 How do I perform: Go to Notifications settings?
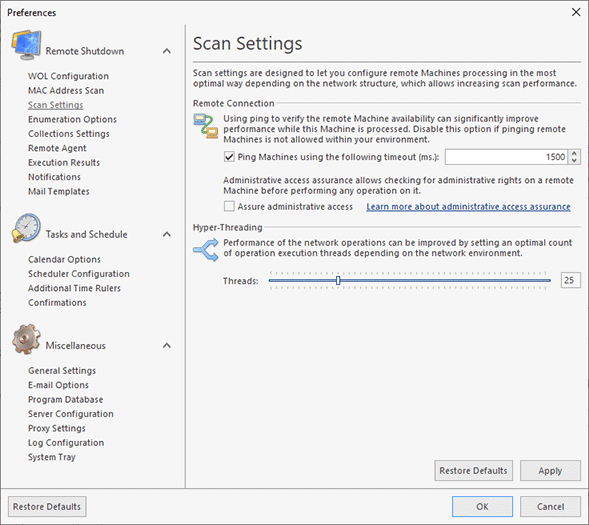[x=54, y=177]
